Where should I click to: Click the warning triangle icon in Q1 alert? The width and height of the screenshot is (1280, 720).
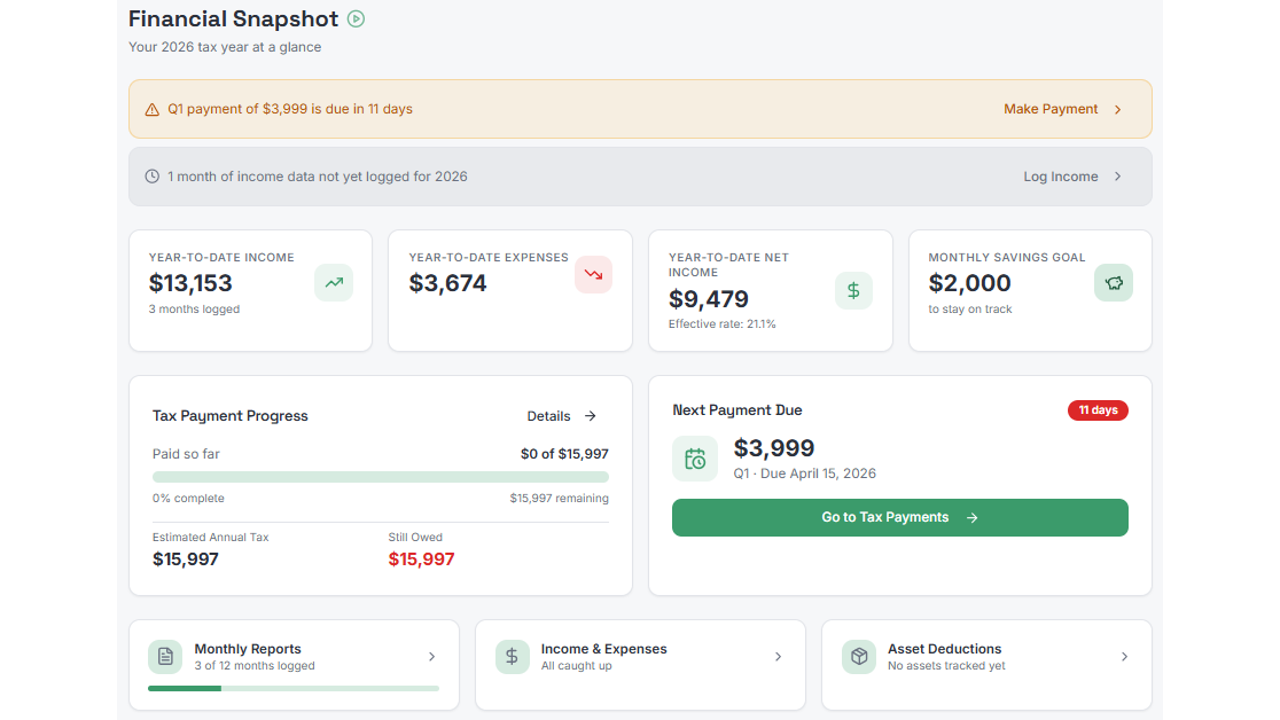pos(152,110)
